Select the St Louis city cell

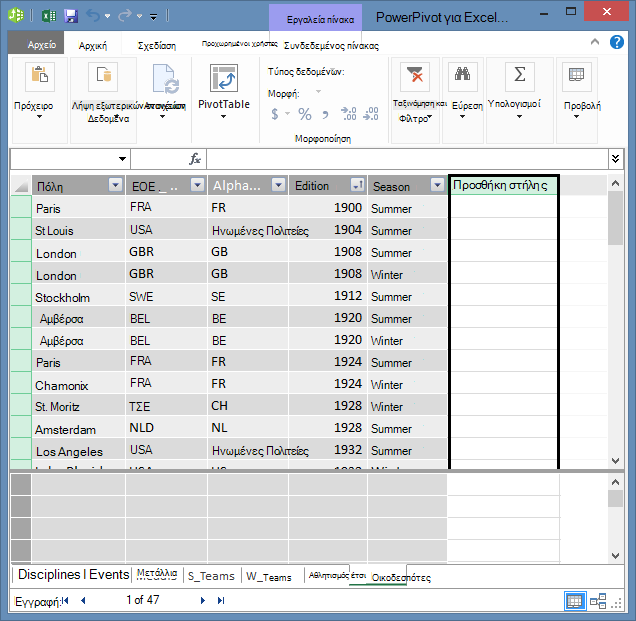tap(79, 230)
